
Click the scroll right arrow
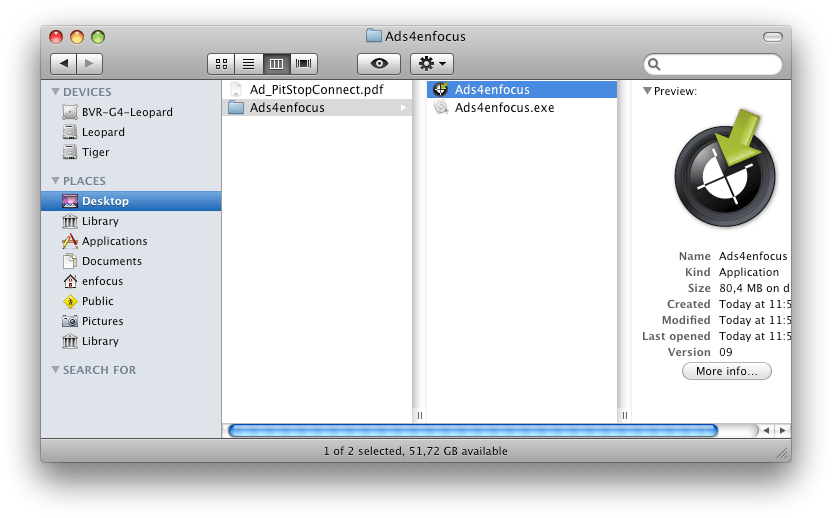pos(782,430)
